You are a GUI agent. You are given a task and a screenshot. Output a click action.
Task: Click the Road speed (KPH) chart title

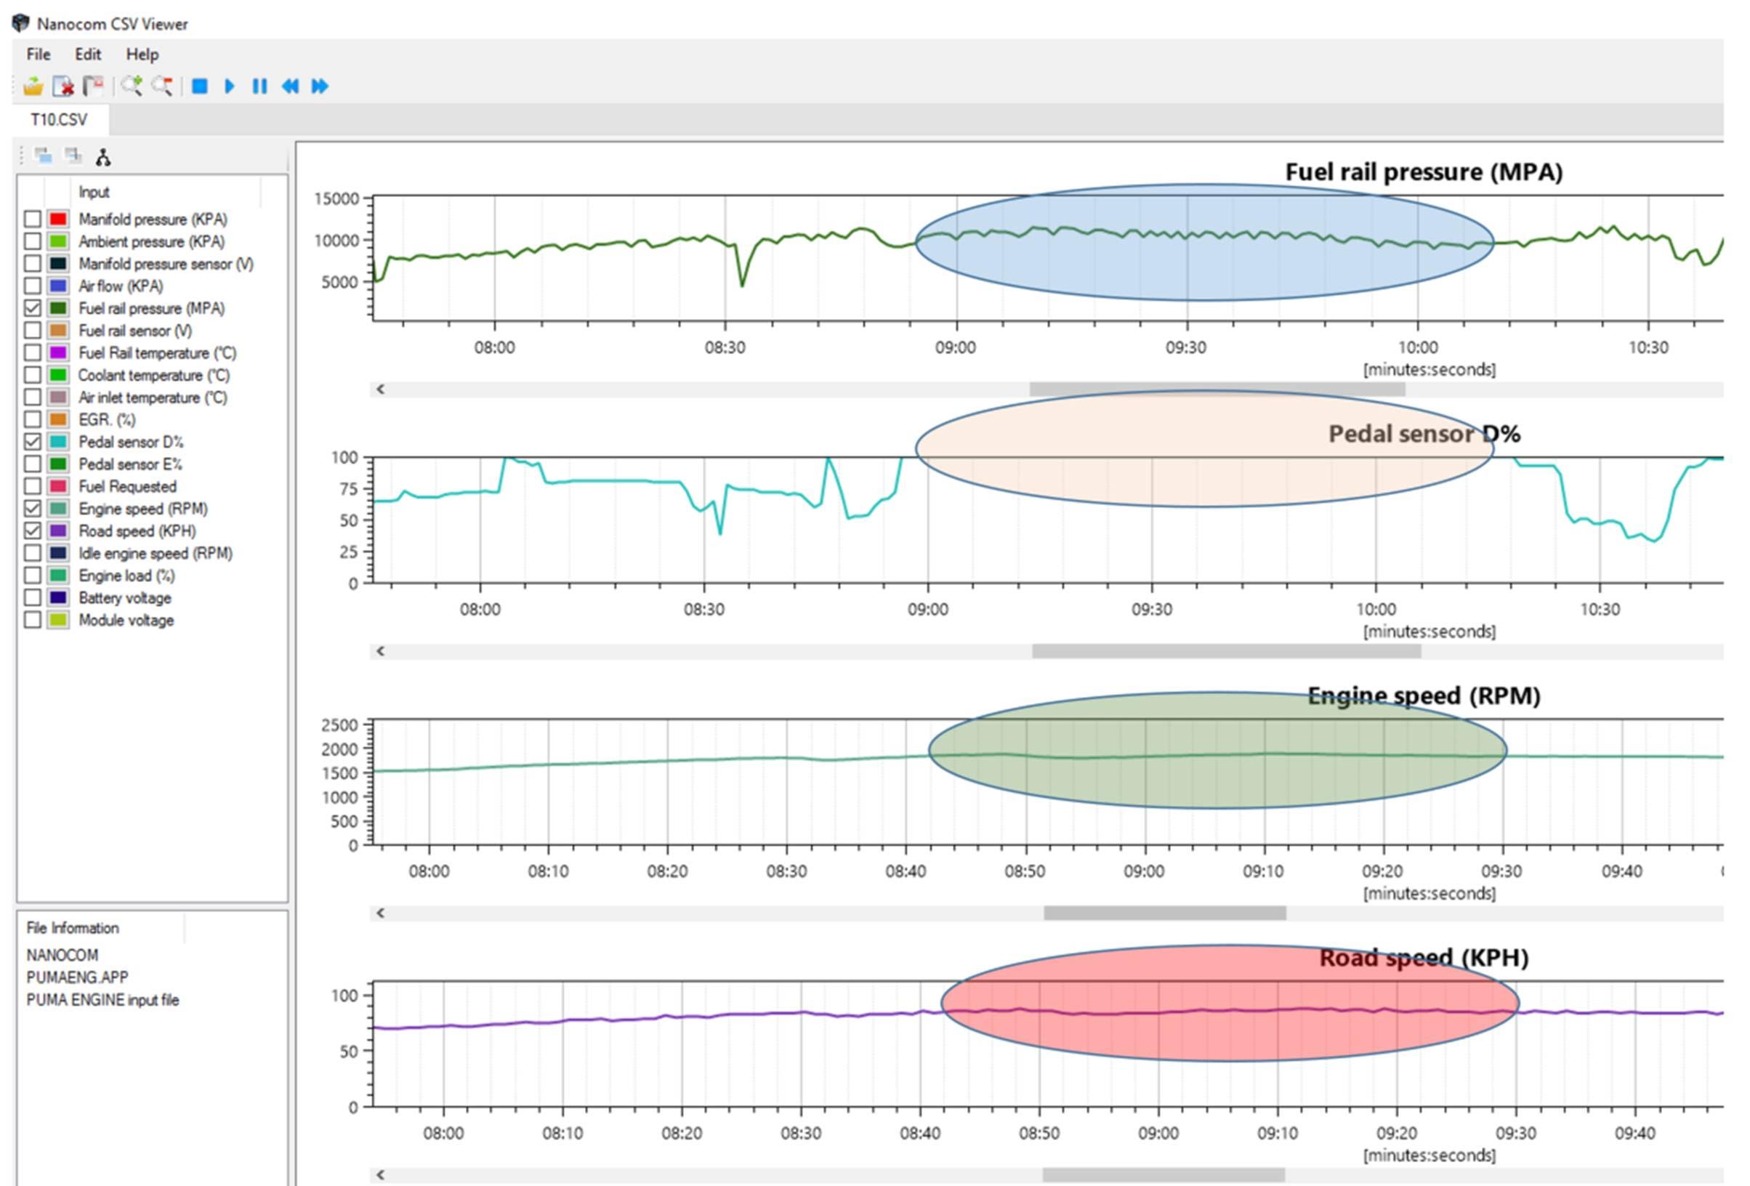1424,958
